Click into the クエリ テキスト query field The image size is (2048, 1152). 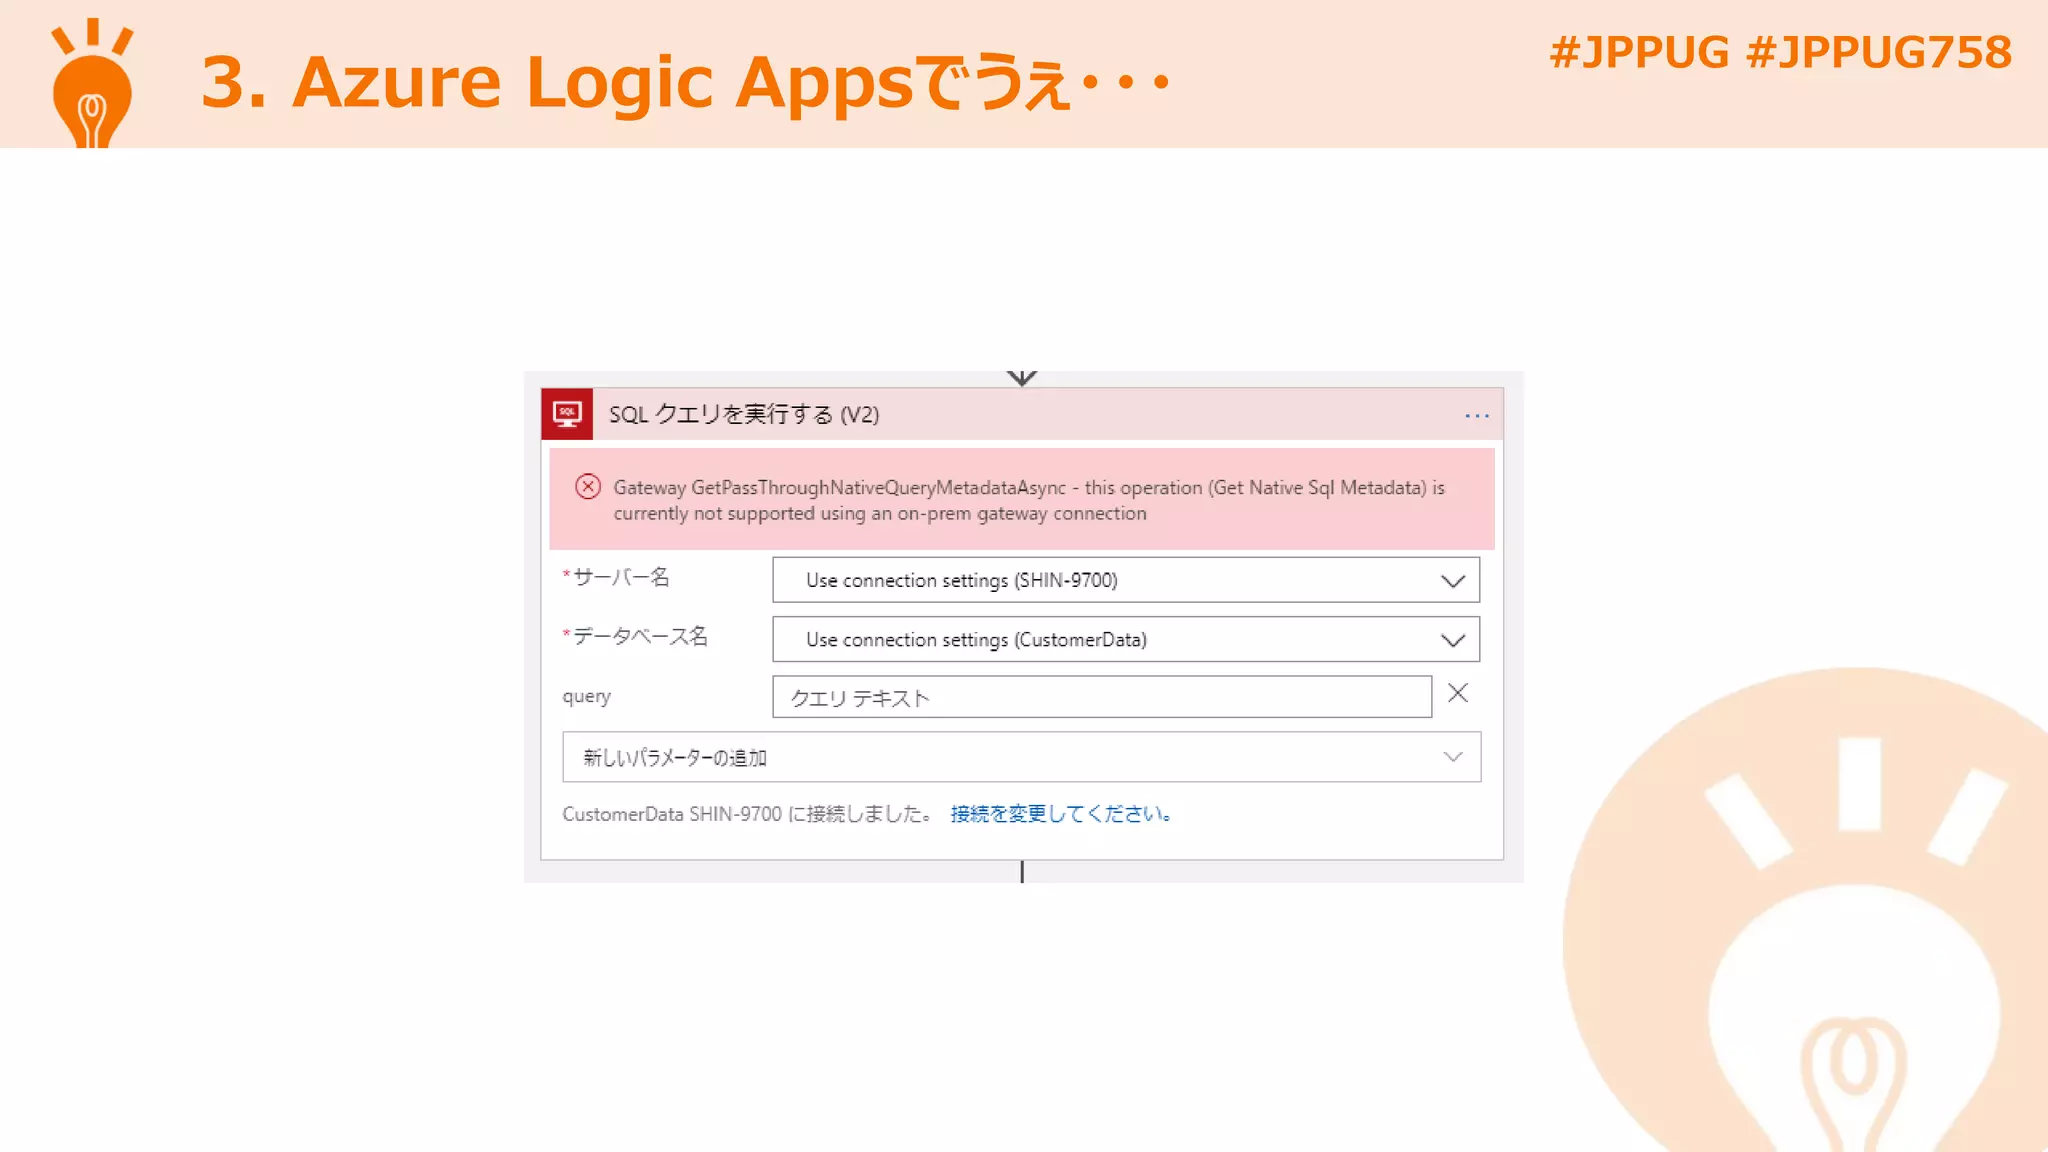click(1100, 697)
